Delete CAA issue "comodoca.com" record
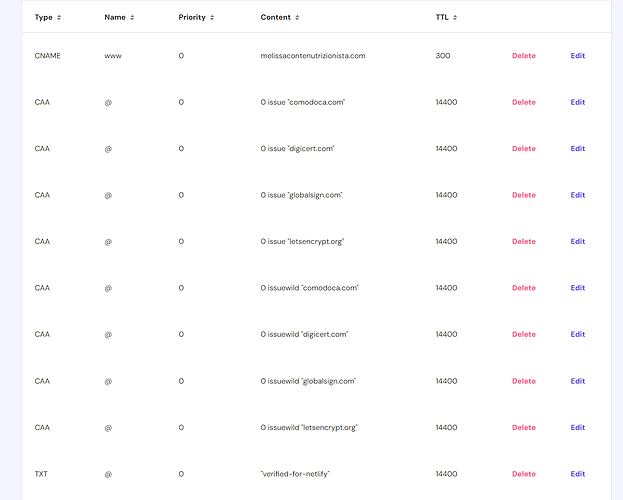Image resolution: width=623 pixels, height=500 pixels. (523, 102)
